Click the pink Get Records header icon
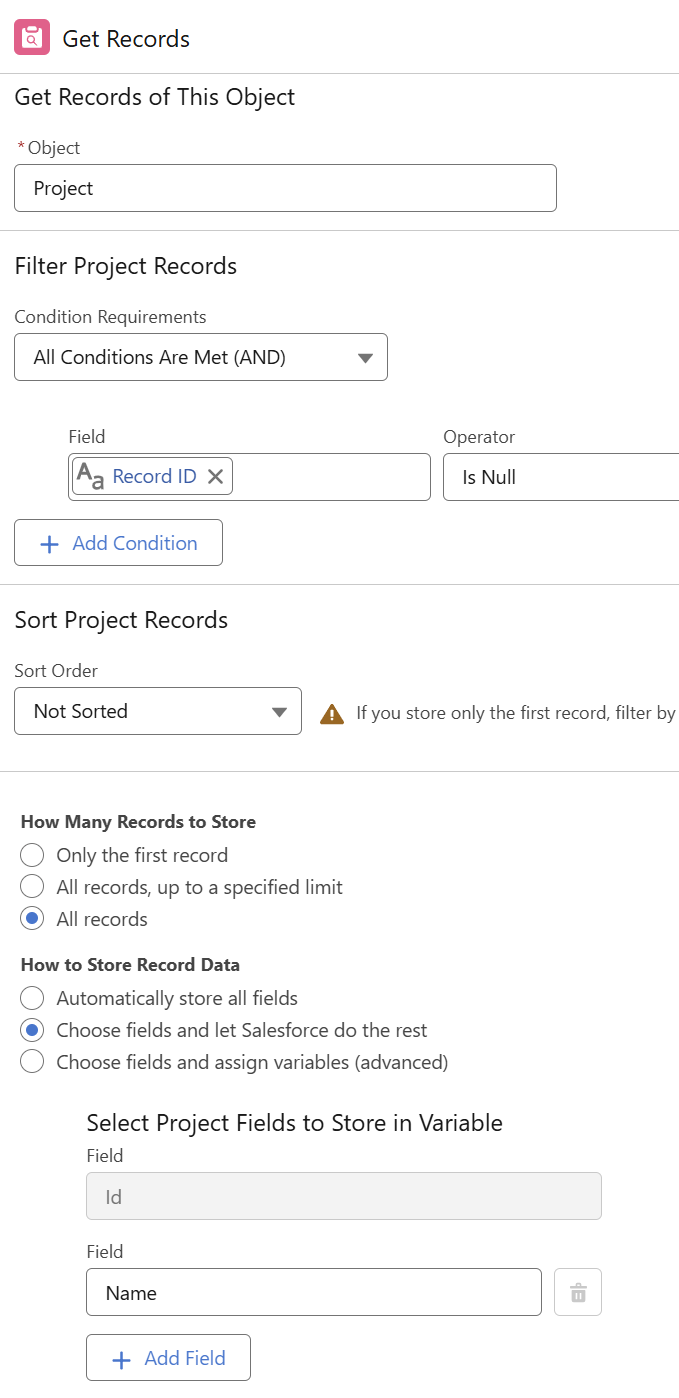This screenshot has height=1398, width=679. pos(32,38)
